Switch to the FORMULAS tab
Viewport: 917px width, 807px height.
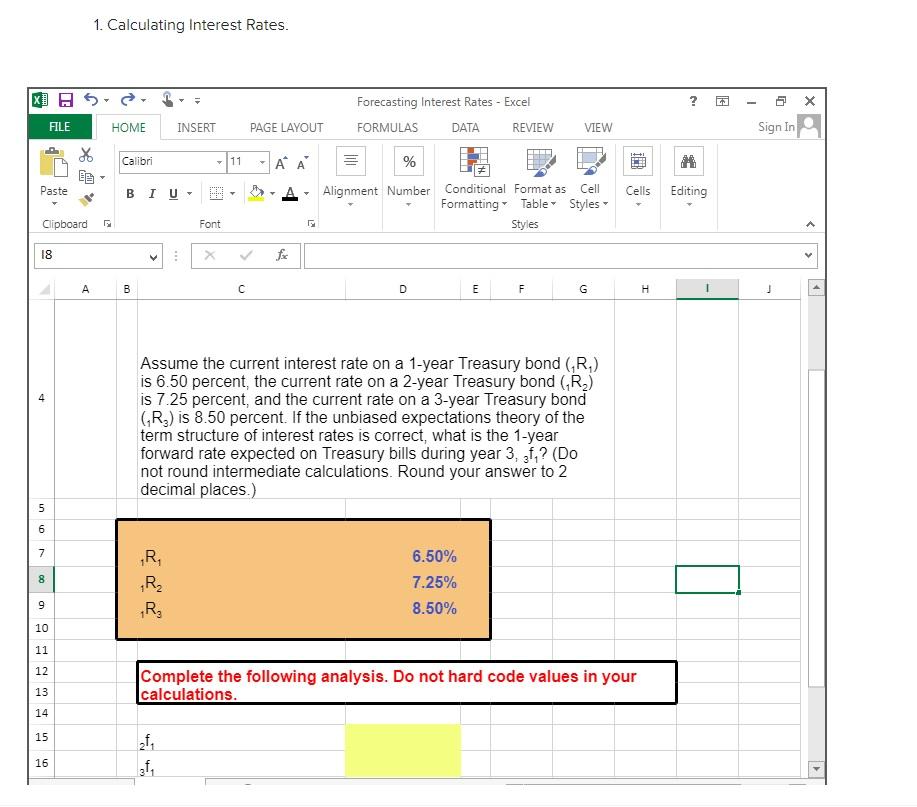click(387, 127)
